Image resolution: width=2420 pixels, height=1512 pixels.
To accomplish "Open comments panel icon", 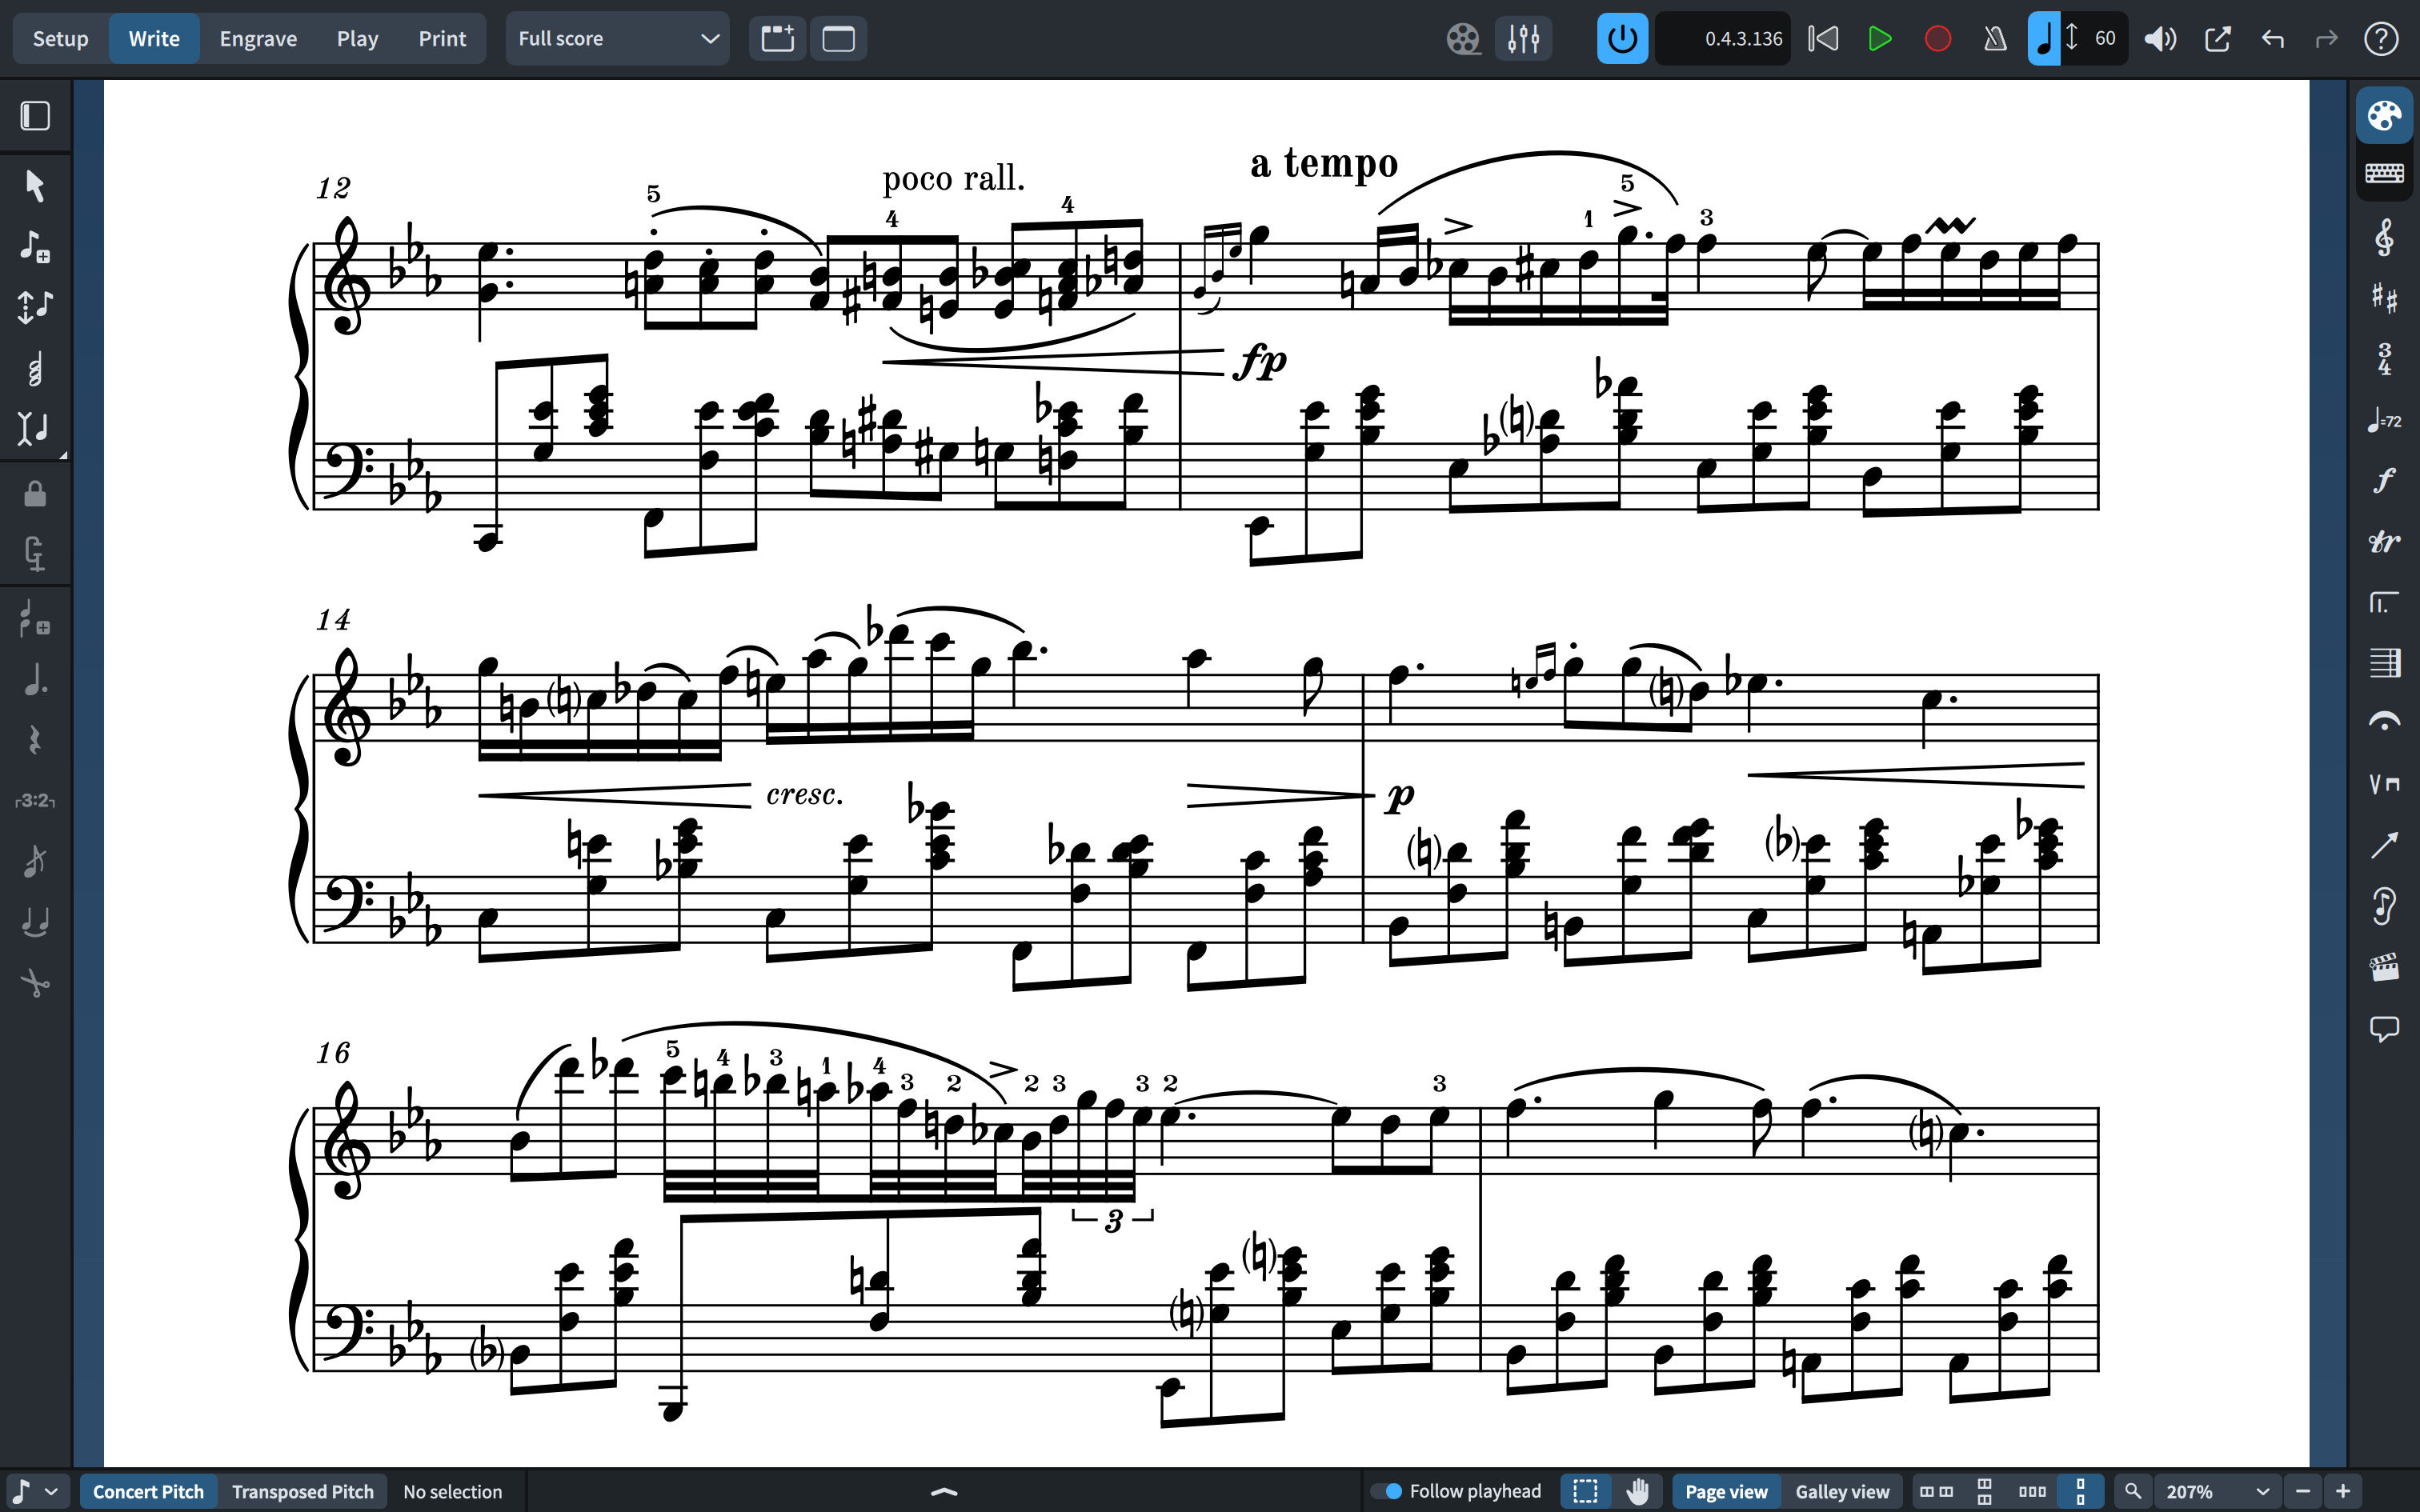I will pyautogui.click(x=2384, y=1028).
